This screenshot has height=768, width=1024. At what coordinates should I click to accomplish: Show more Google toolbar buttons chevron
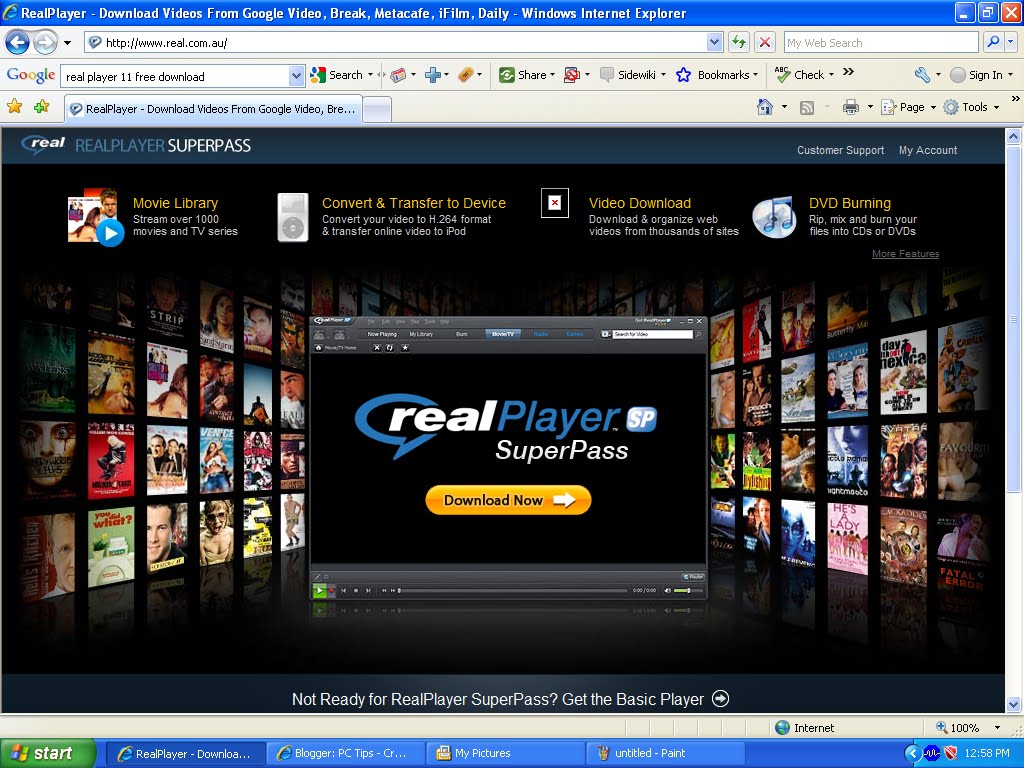[848, 72]
